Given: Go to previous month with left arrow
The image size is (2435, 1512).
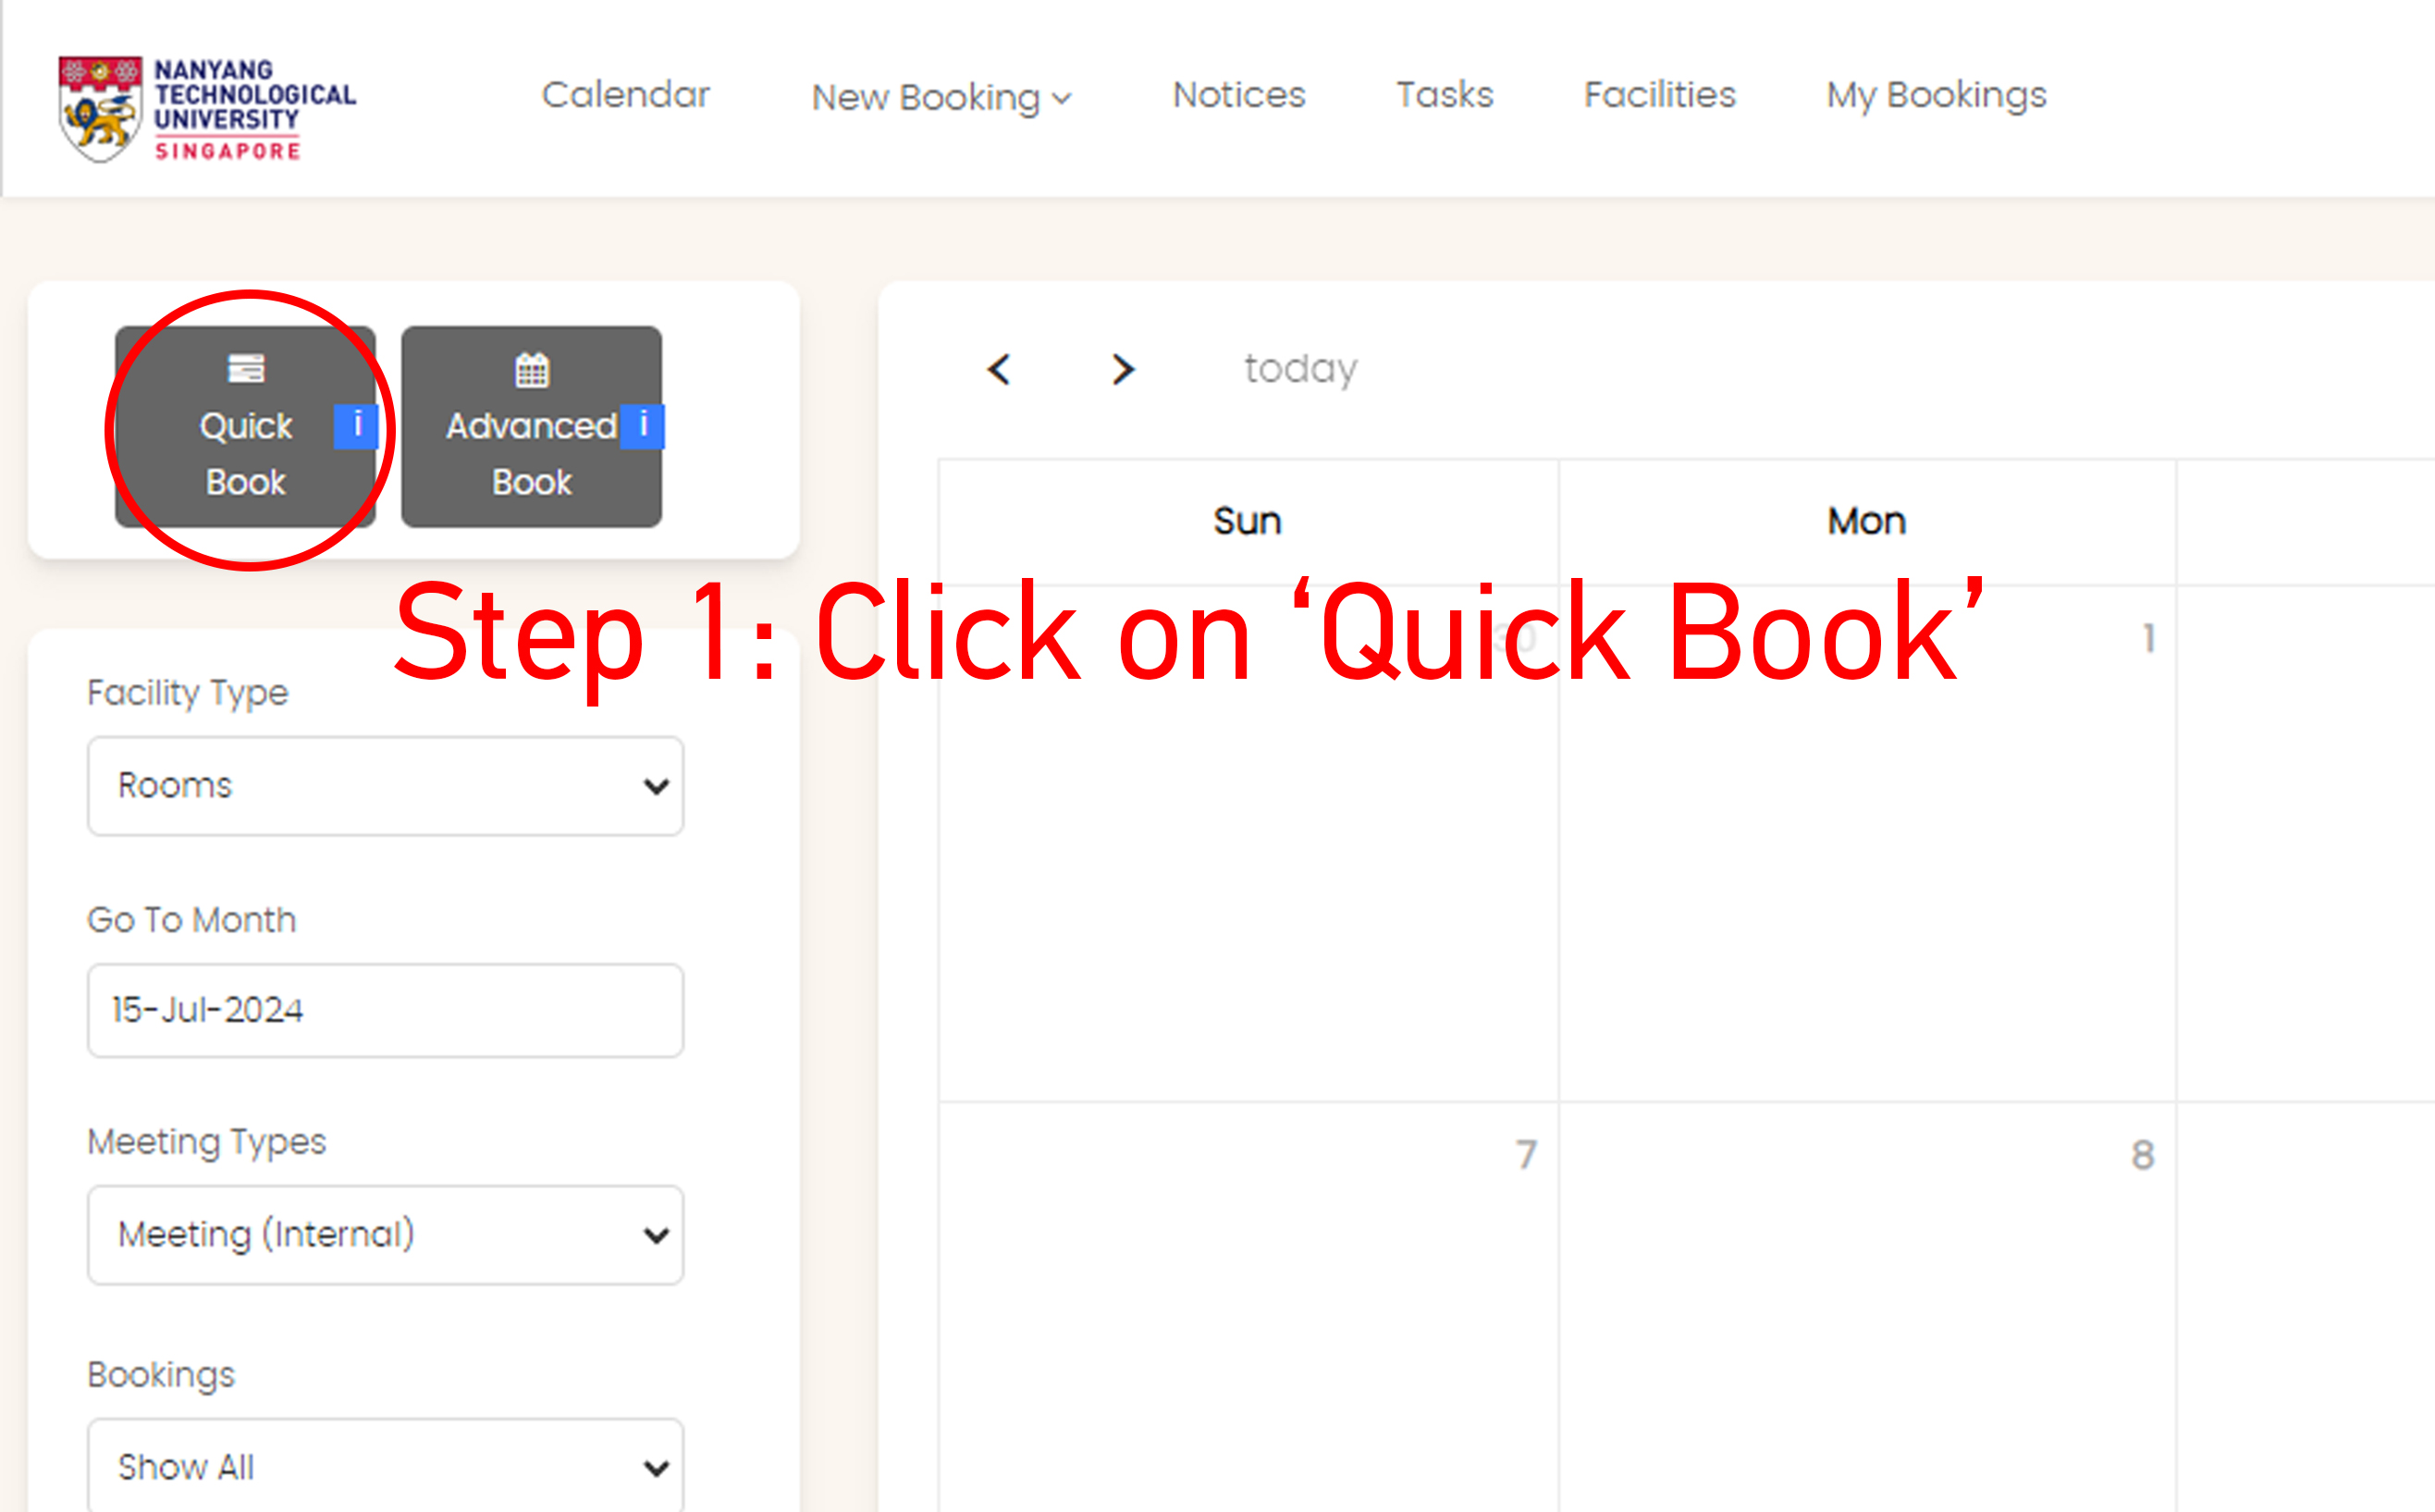Looking at the screenshot, I should (x=999, y=369).
